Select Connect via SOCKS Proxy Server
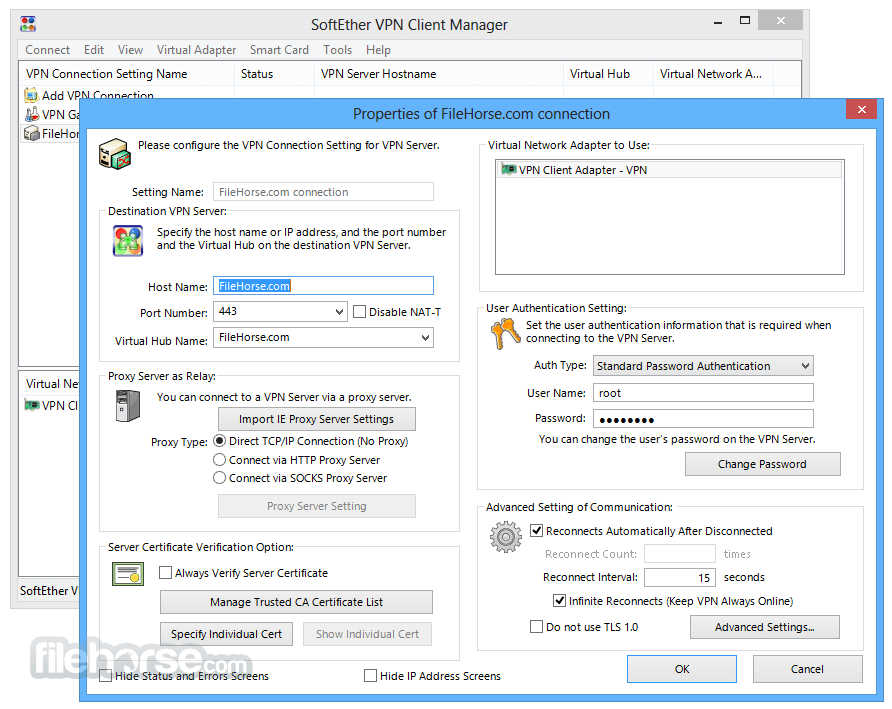Screen dimensions: 892x709 220,478
